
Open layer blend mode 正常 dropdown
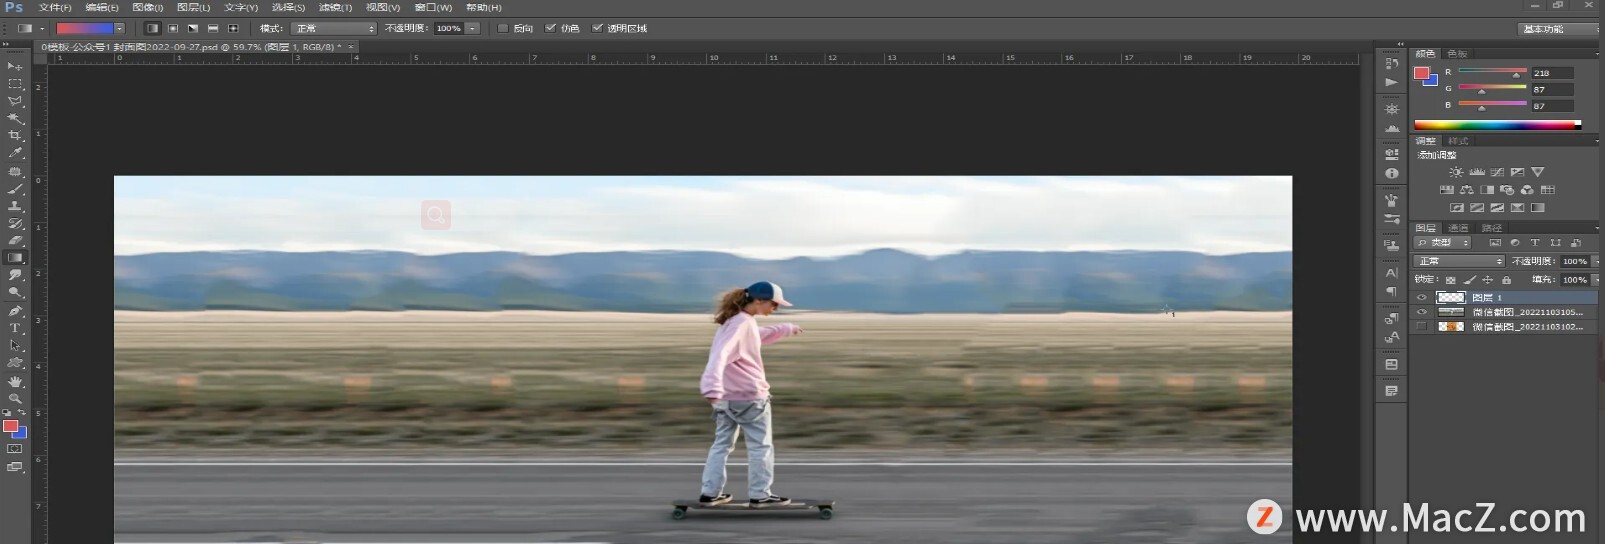point(1459,261)
